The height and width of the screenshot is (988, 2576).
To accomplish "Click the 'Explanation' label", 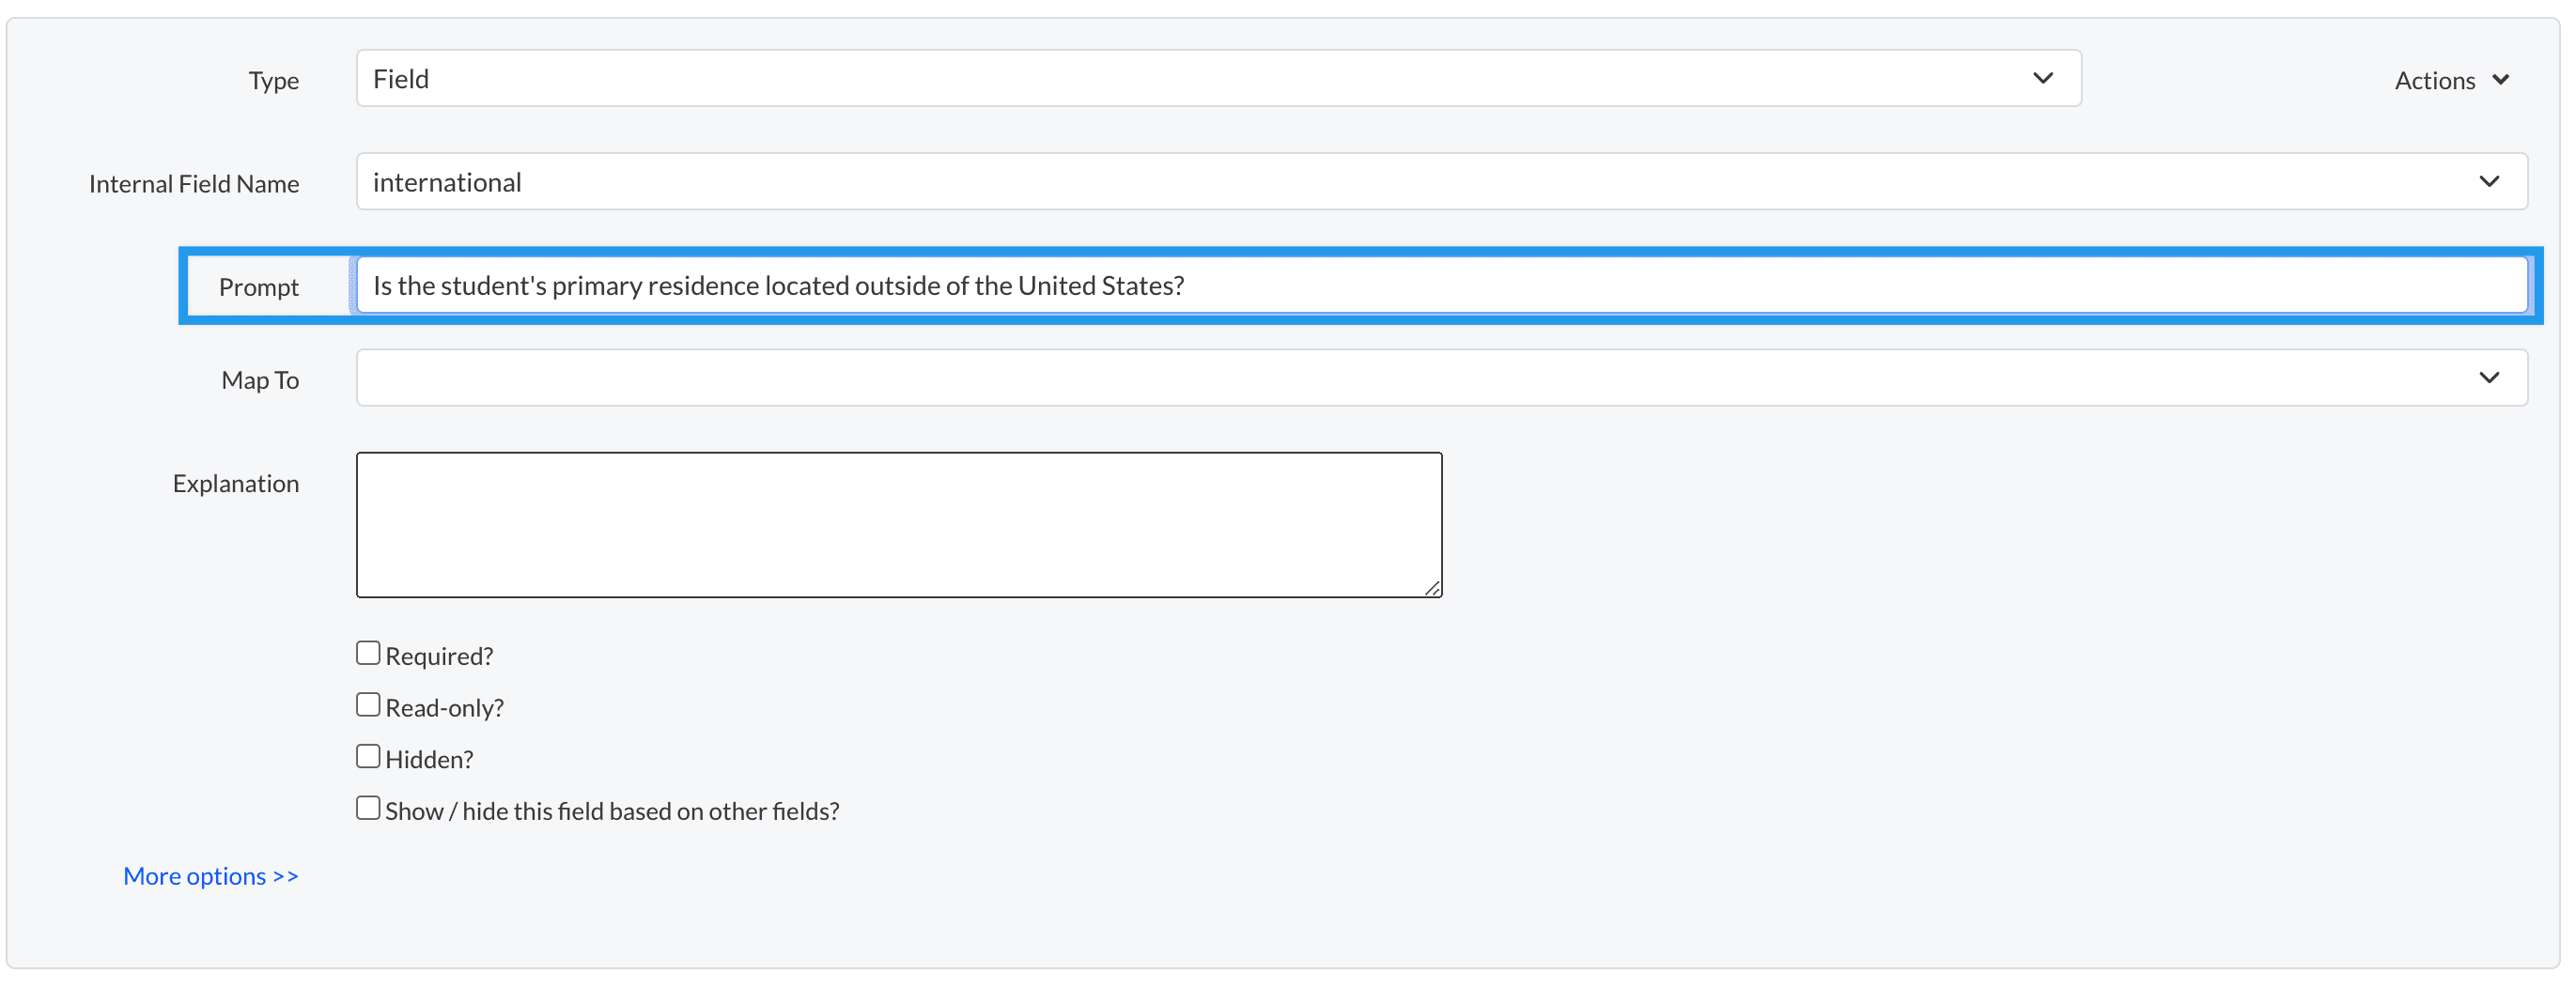I will coord(236,484).
